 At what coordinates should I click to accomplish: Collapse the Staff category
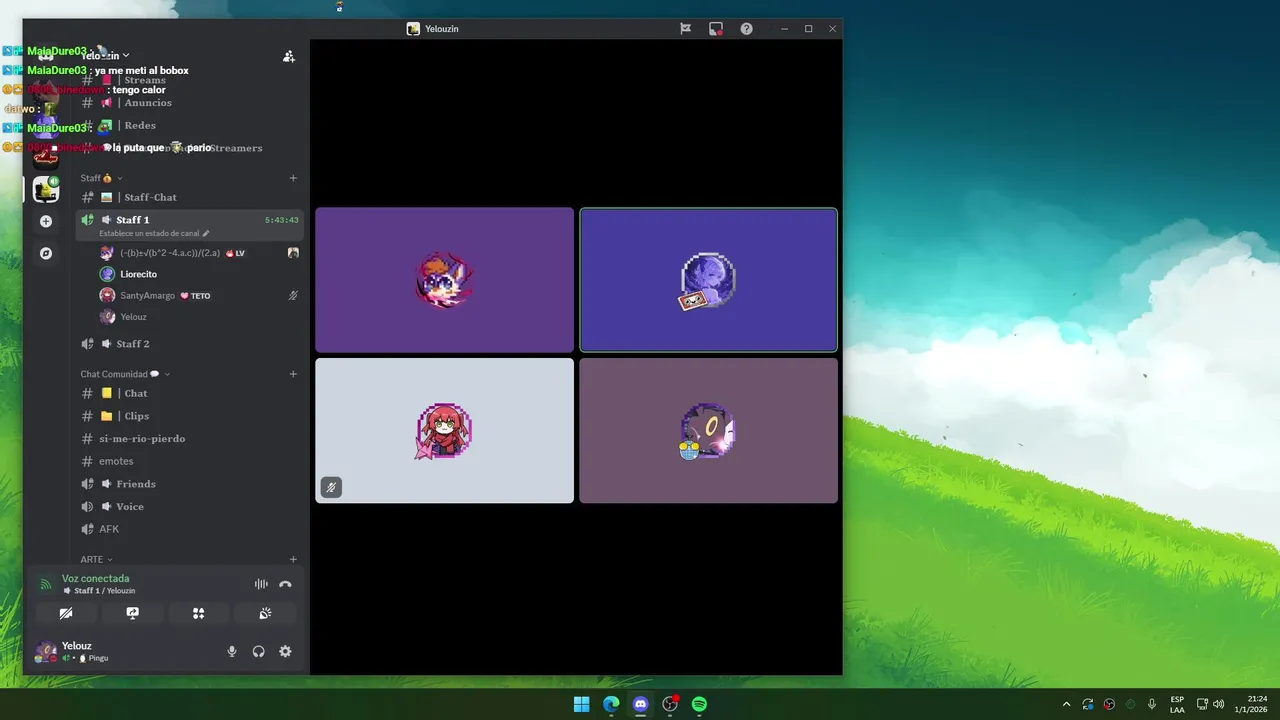click(x=100, y=178)
